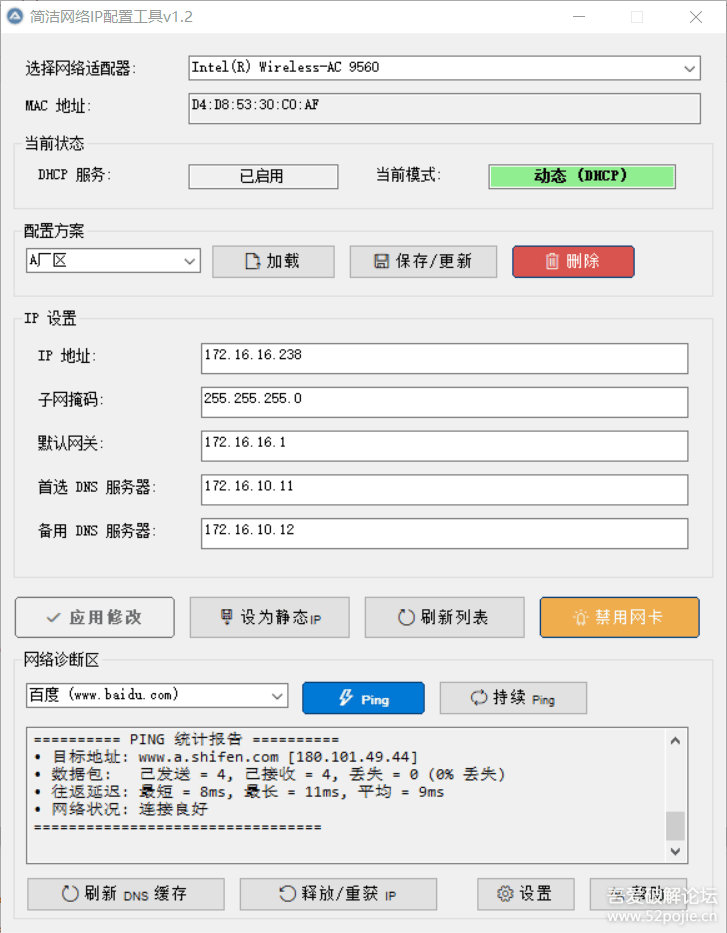
Task: Click the 加载 load profile button
Action: [273, 261]
